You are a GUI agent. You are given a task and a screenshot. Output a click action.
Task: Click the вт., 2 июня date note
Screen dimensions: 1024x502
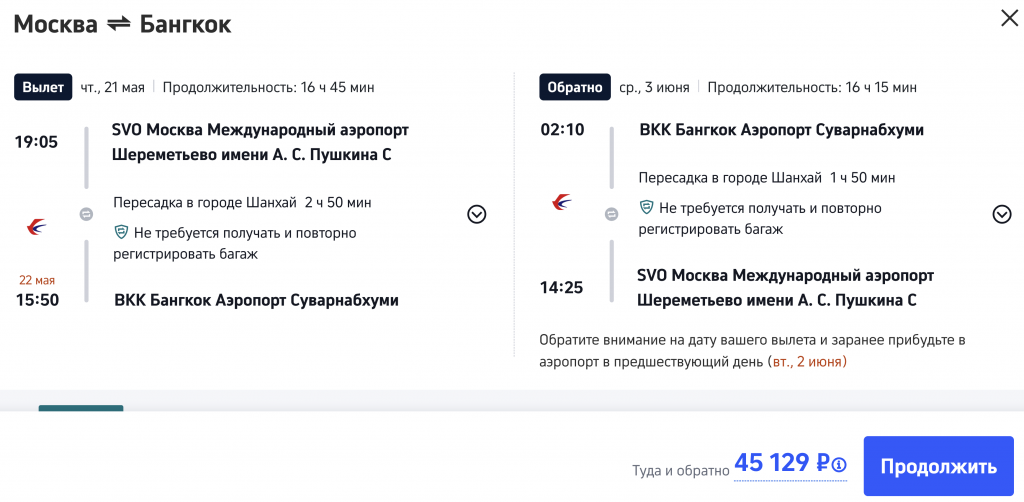pos(807,361)
